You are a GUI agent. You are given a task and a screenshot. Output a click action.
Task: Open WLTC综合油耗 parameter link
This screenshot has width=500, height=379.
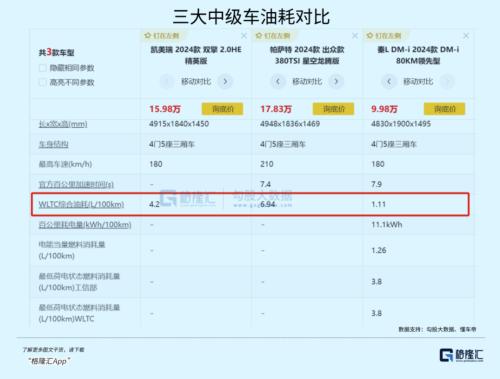(81, 204)
